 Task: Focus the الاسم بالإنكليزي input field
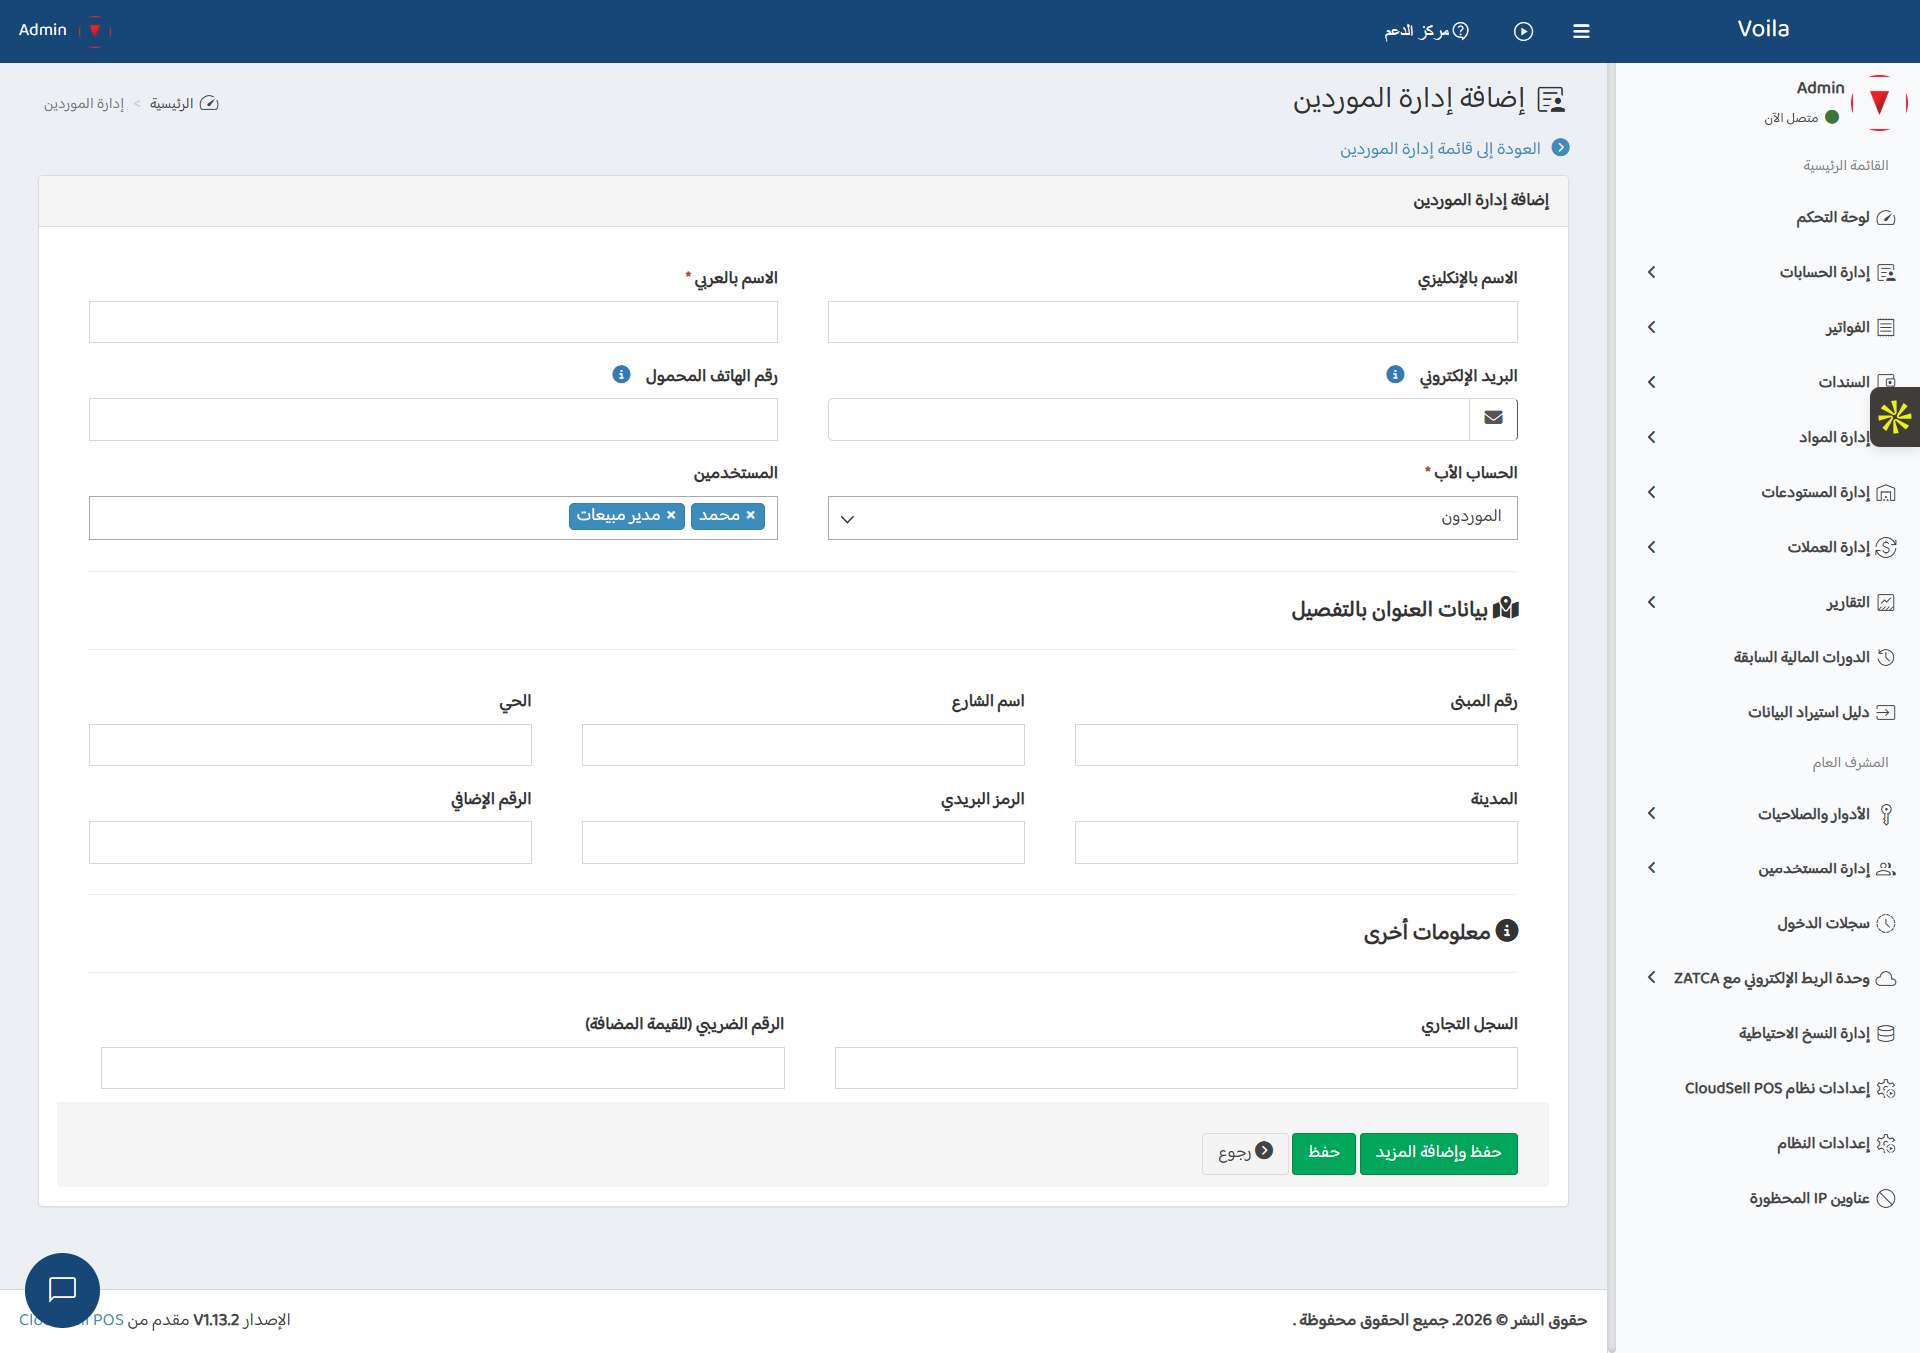click(1172, 322)
